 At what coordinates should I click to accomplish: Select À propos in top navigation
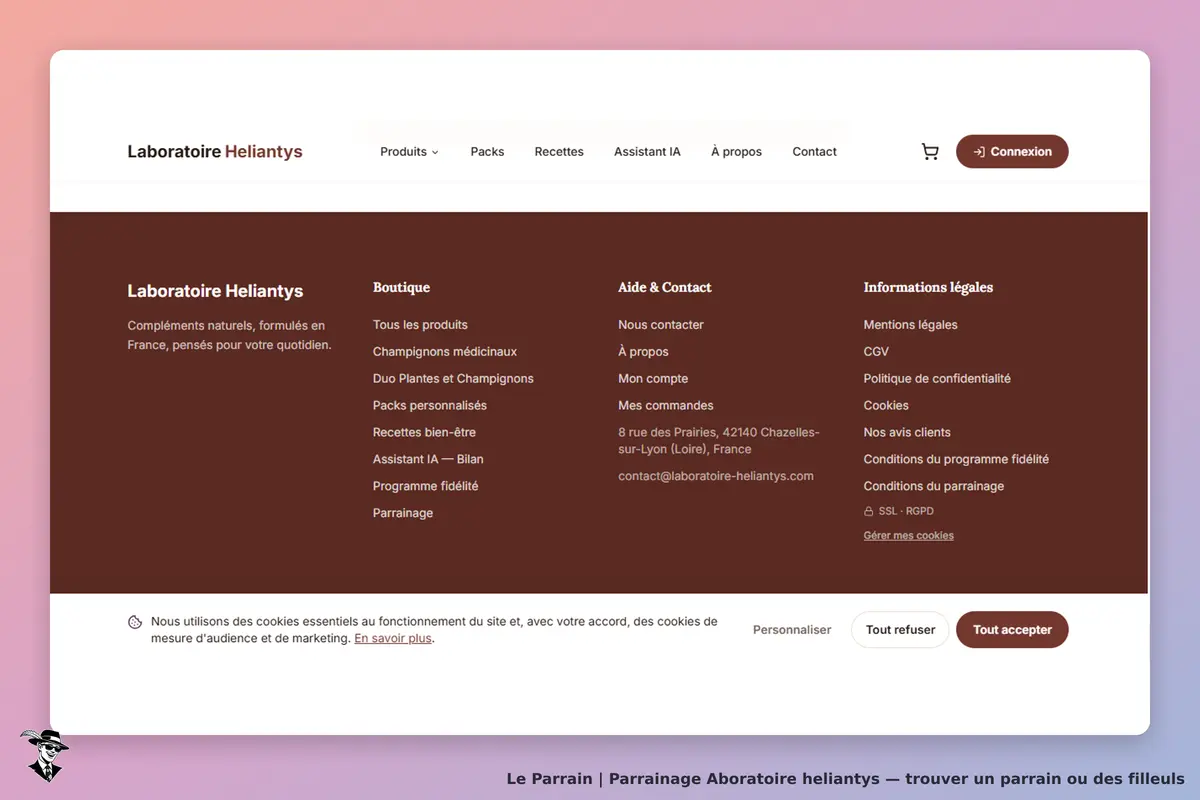[736, 152]
